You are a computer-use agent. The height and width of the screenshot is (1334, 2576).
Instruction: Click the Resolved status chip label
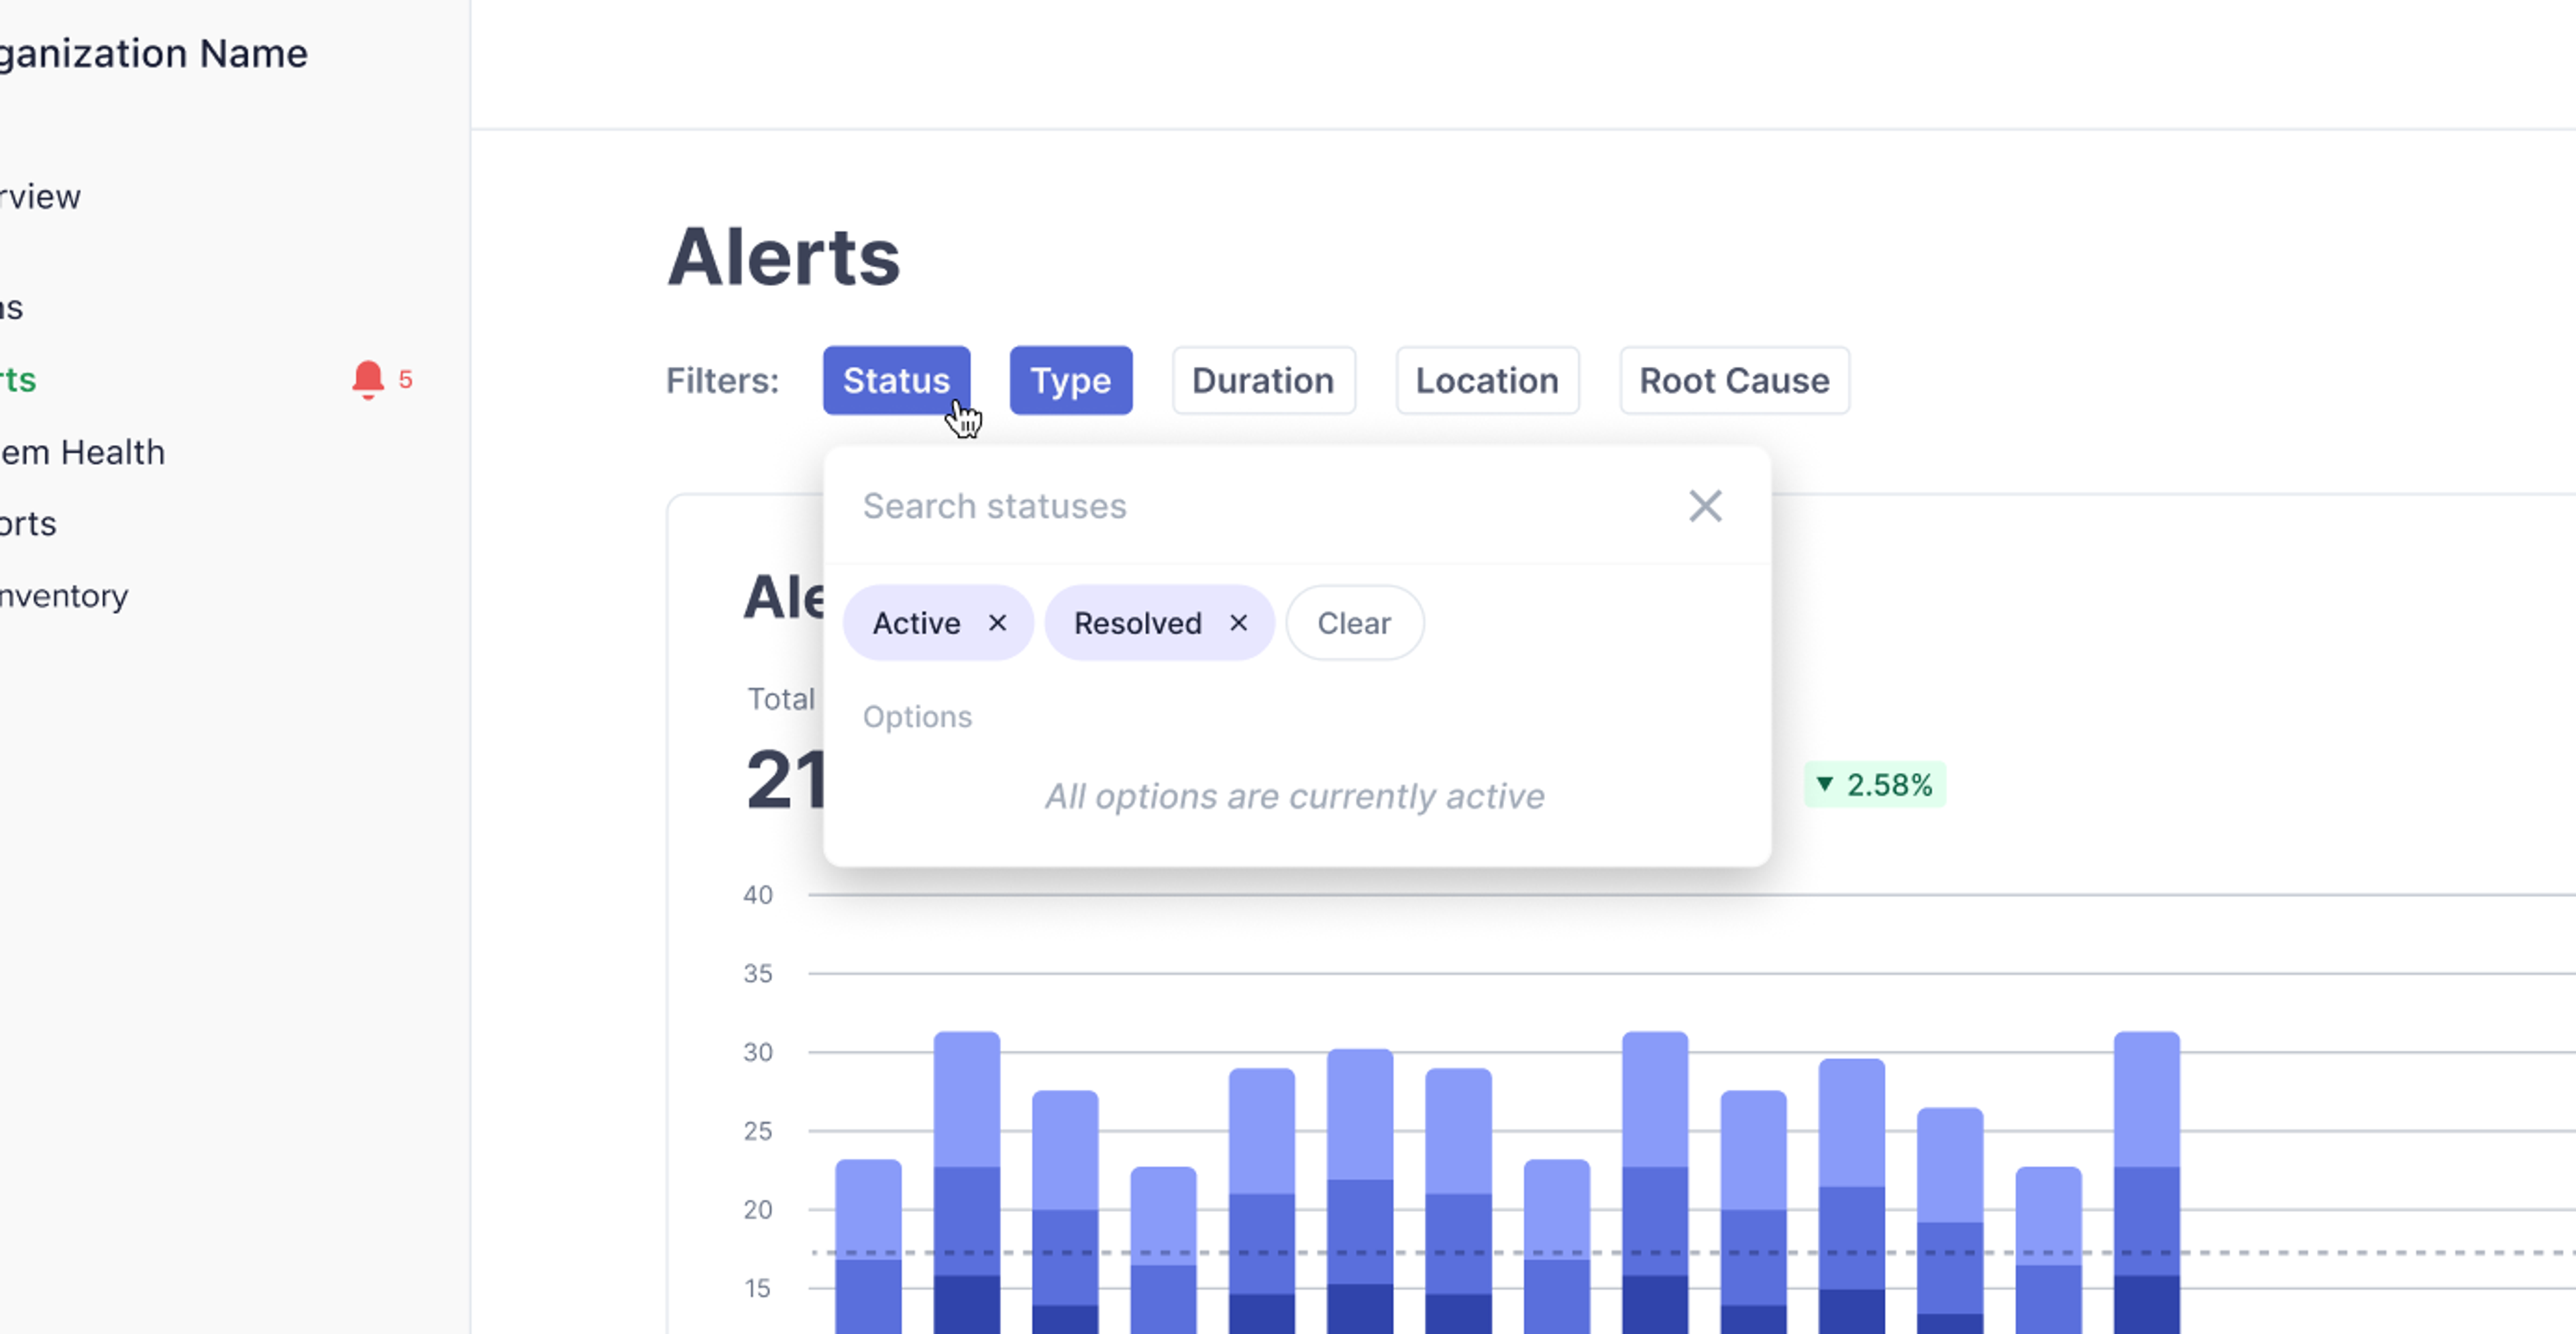pos(1137,623)
